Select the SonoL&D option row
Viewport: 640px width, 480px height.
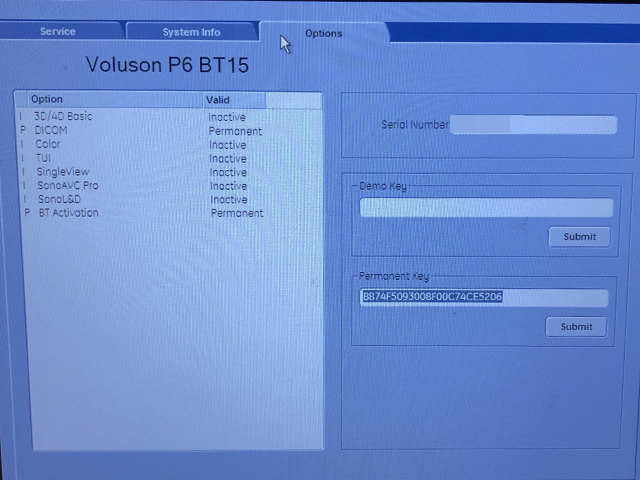point(169,199)
